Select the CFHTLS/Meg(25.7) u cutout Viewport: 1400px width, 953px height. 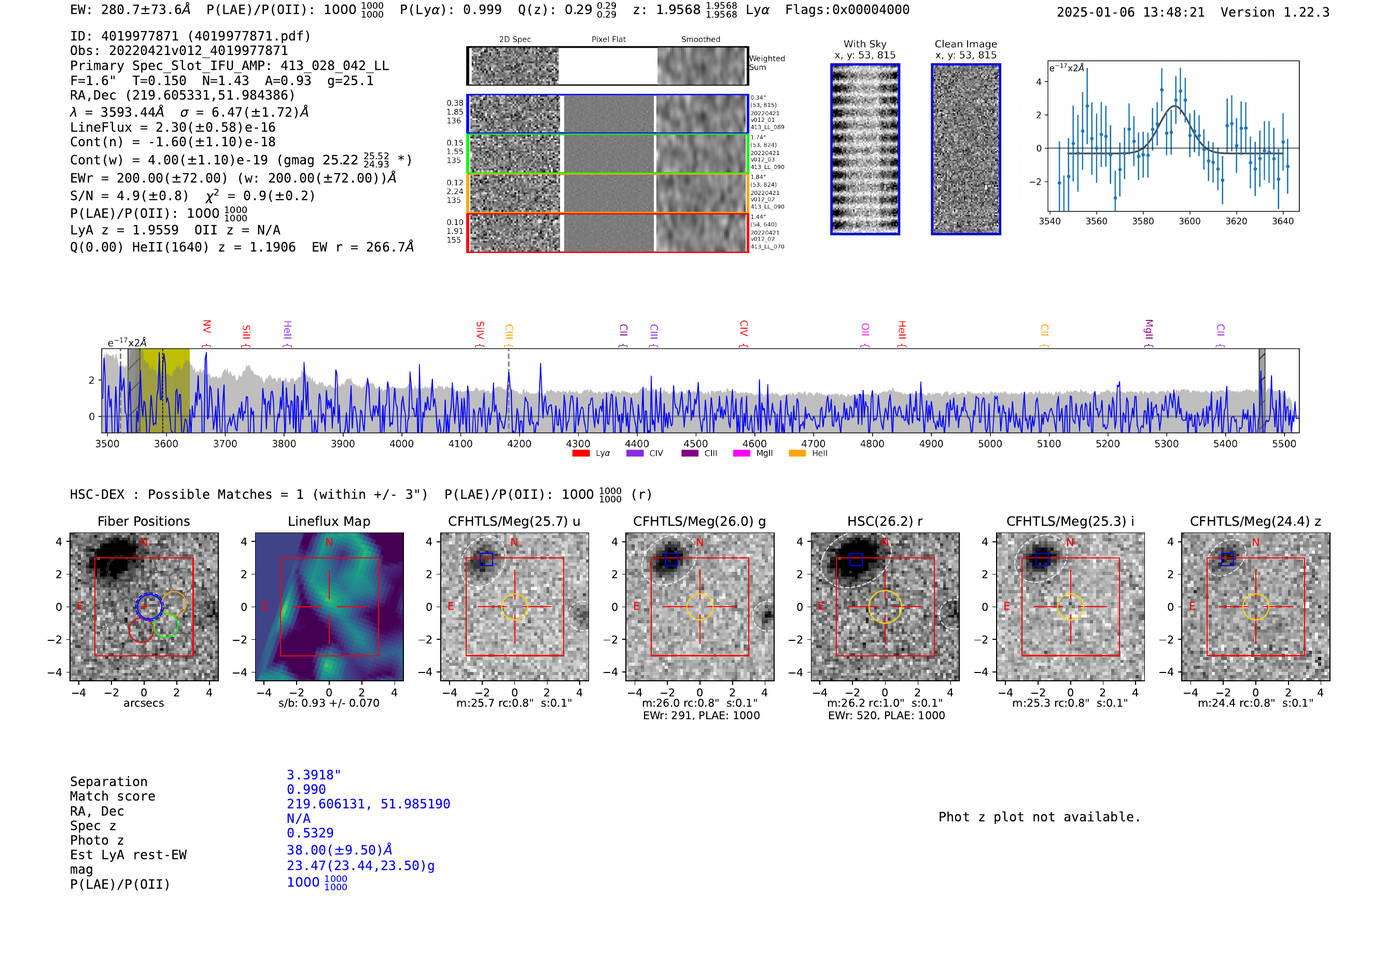click(x=514, y=607)
